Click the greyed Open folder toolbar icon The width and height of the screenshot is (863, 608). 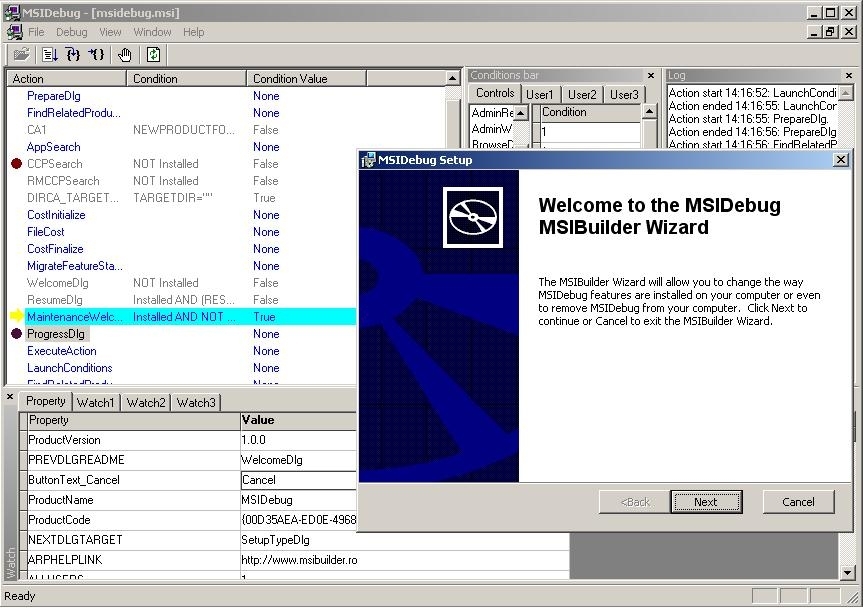pyautogui.click(x=21, y=54)
